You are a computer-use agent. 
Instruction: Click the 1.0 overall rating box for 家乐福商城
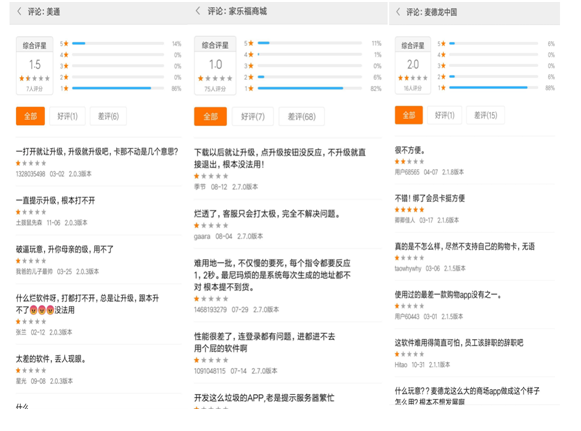[x=215, y=66]
